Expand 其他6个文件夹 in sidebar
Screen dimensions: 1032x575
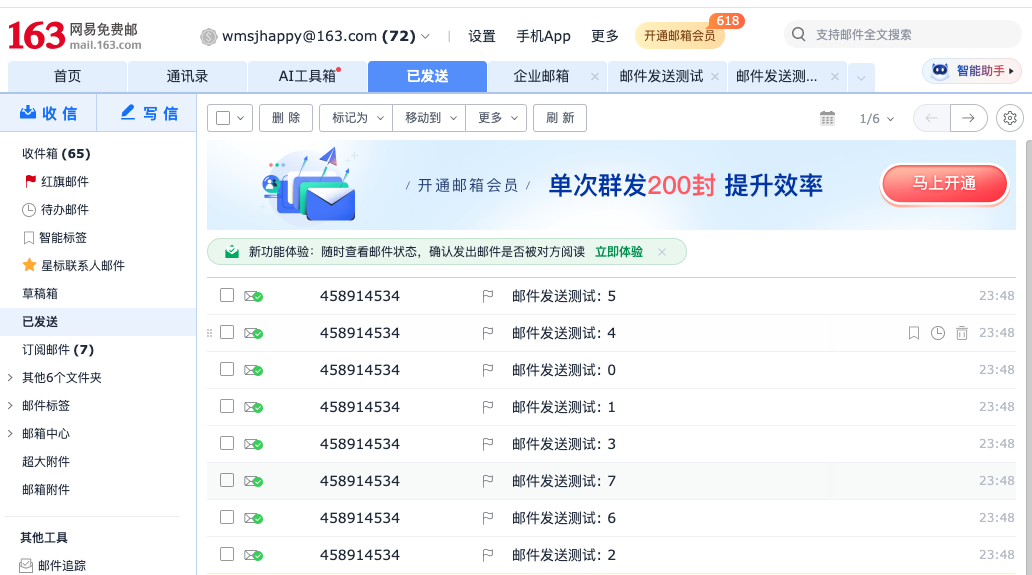61,378
